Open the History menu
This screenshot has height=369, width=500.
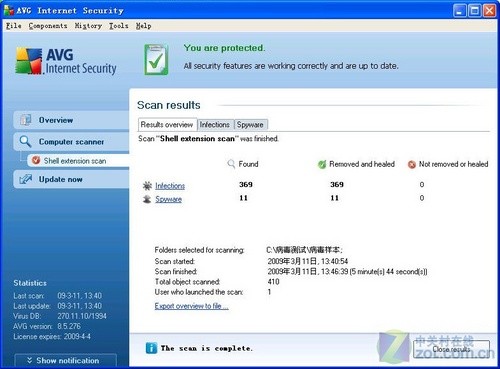tap(88, 26)
